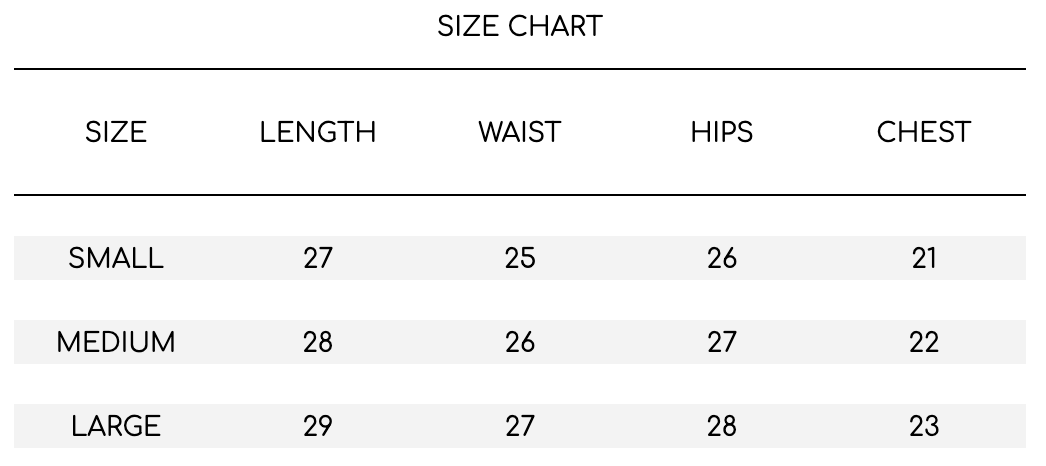This screenshot has height=466, width=1046.
Task: Click Large chest value 23
Action: (924, 426)
